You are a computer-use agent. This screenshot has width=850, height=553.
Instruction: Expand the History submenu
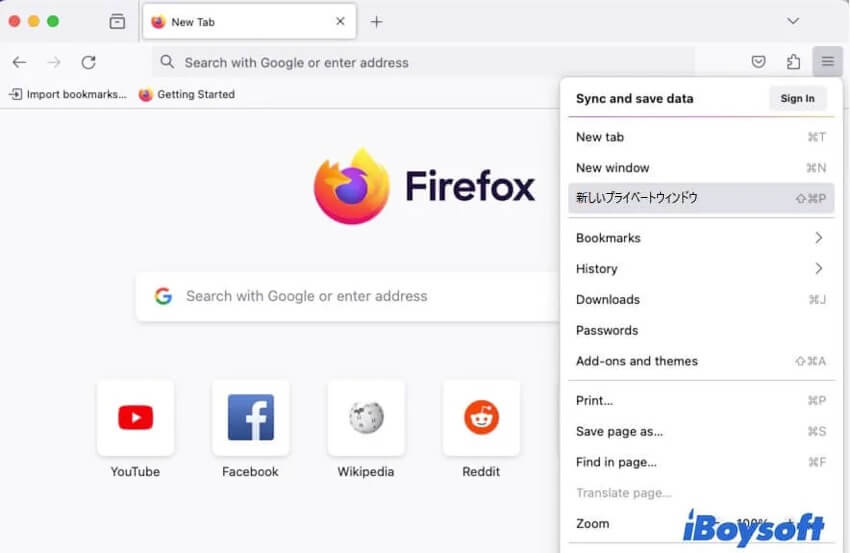[x=700, y=269]
